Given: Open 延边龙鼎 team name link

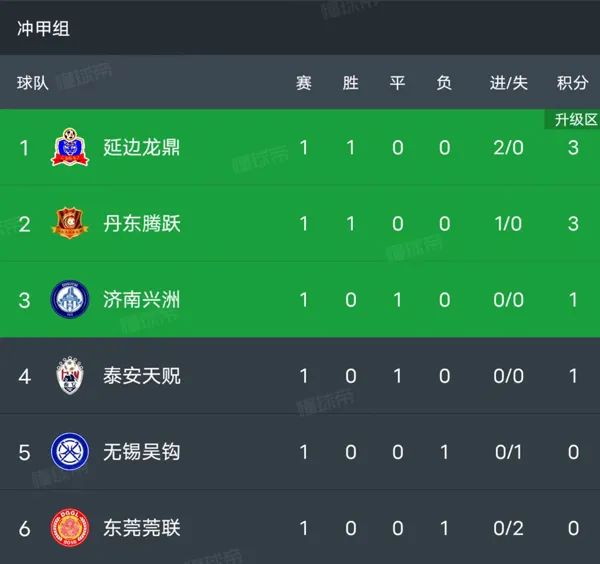Looking at the screenshot, I should pyautogui.click(x=142, y=148).
